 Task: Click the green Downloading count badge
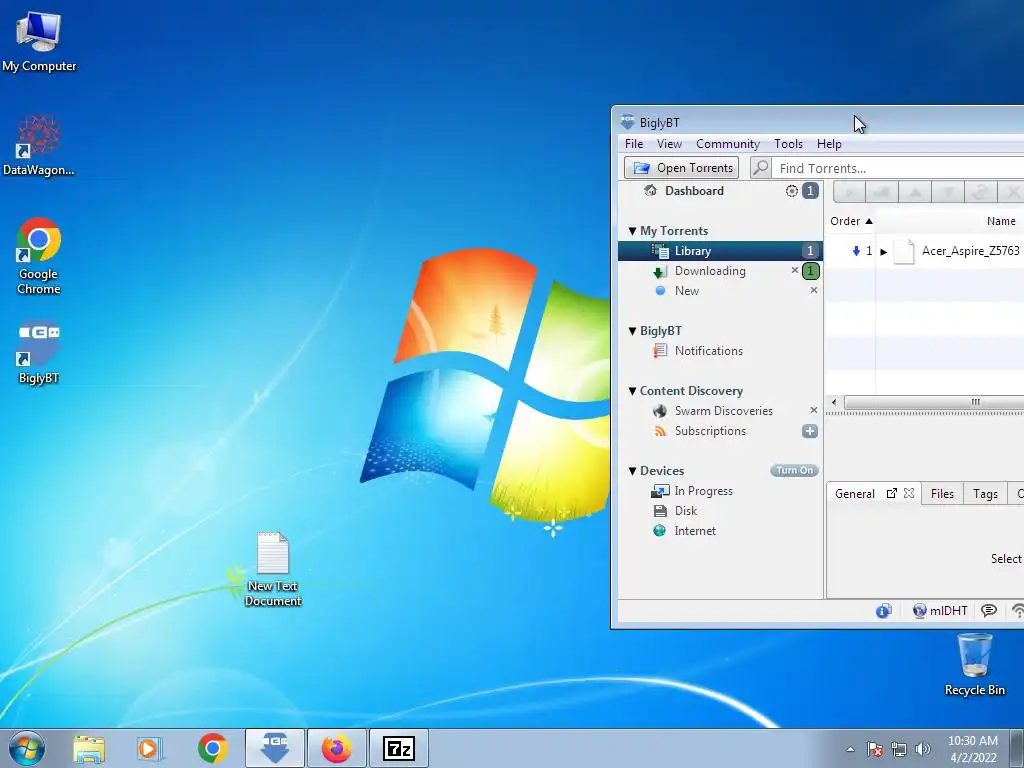[810, 270]
